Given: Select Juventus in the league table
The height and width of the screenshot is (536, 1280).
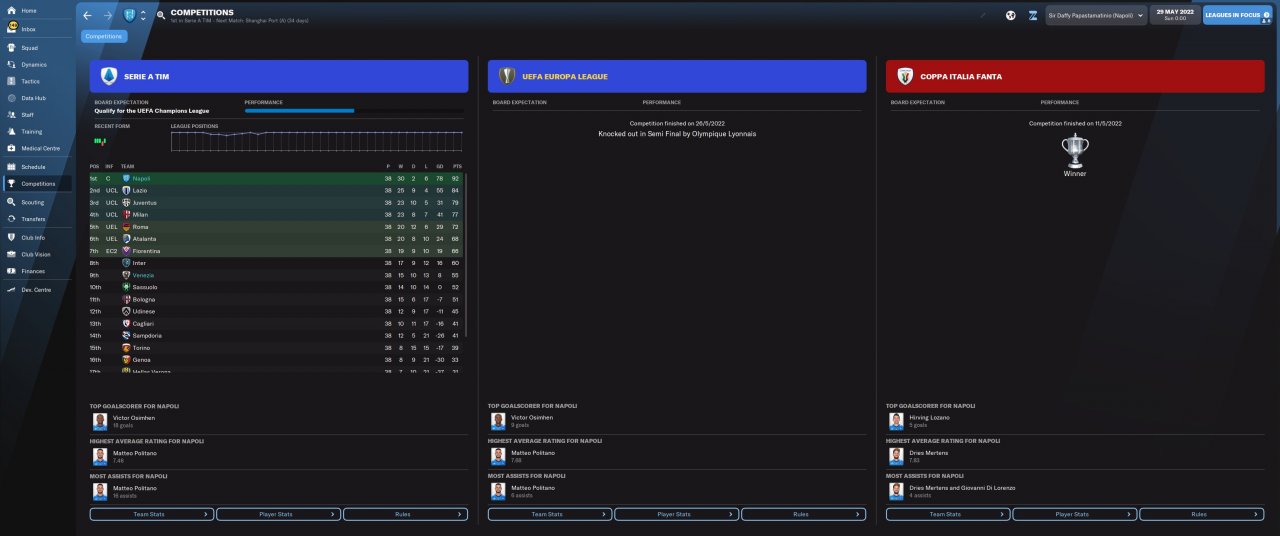Looking at the screenshot, I should point(276,202).
